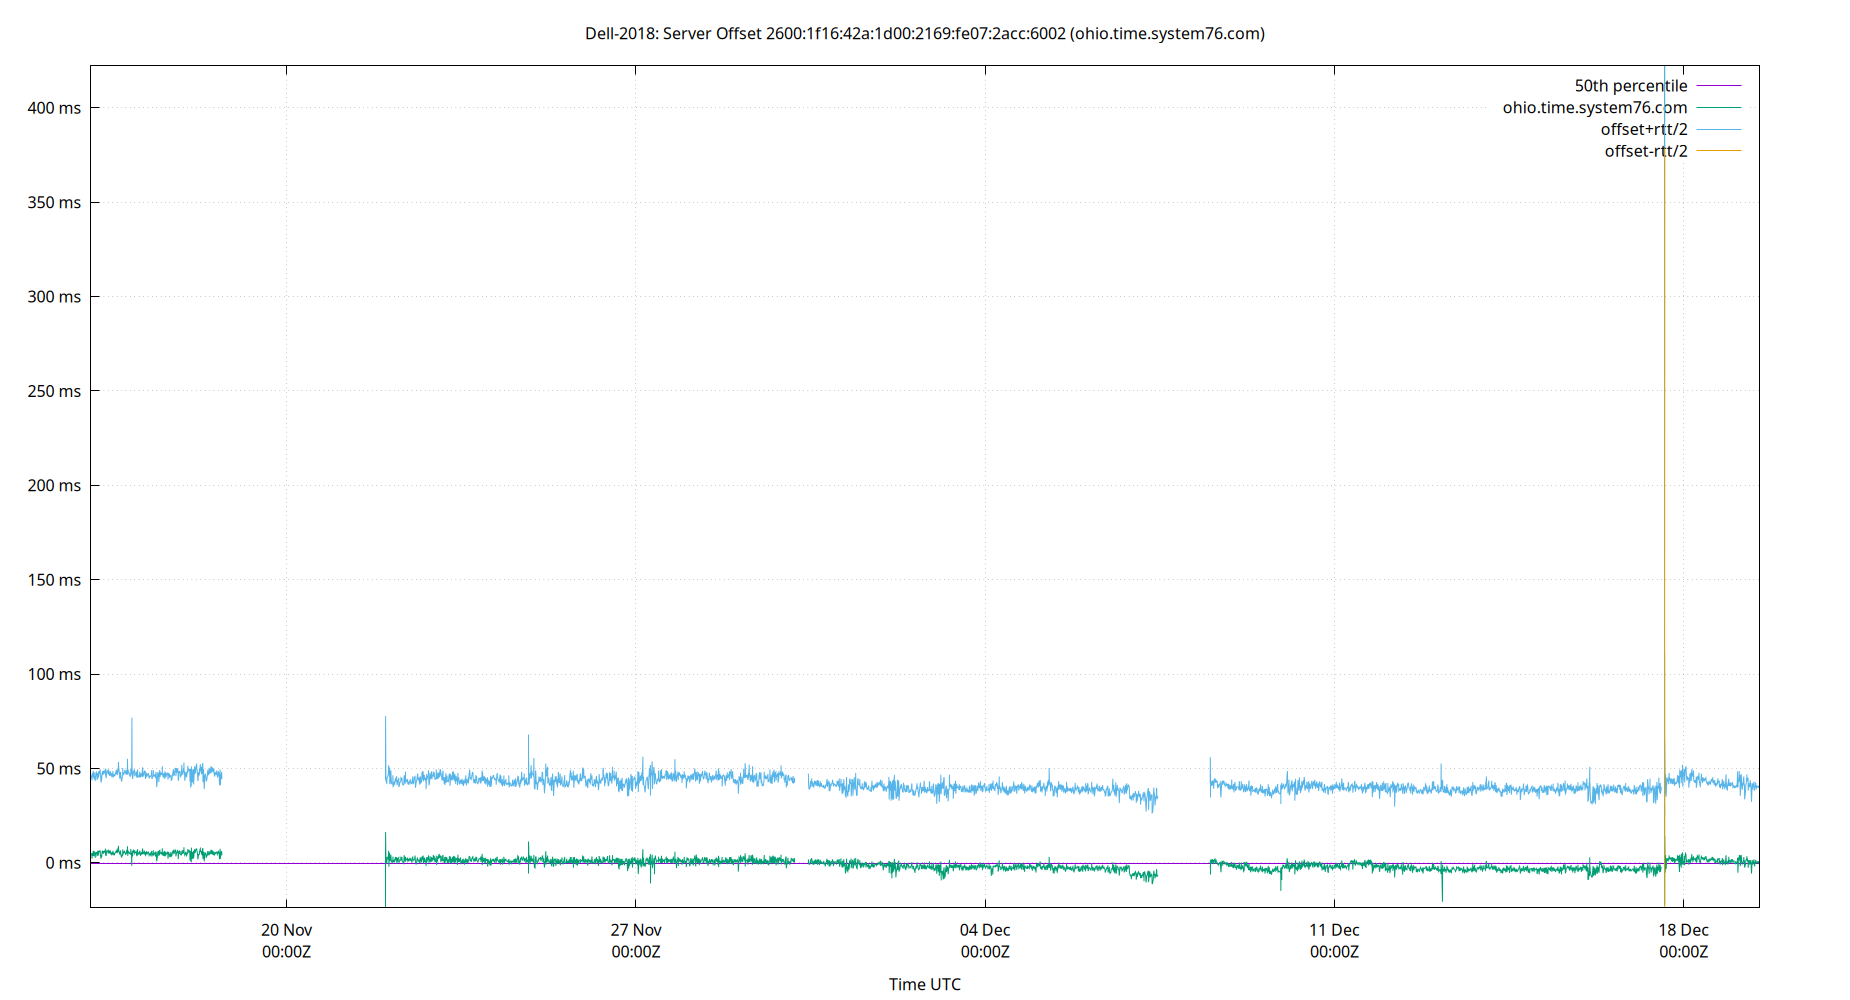Select the "Time UTC" axis label

coord(925,984)
